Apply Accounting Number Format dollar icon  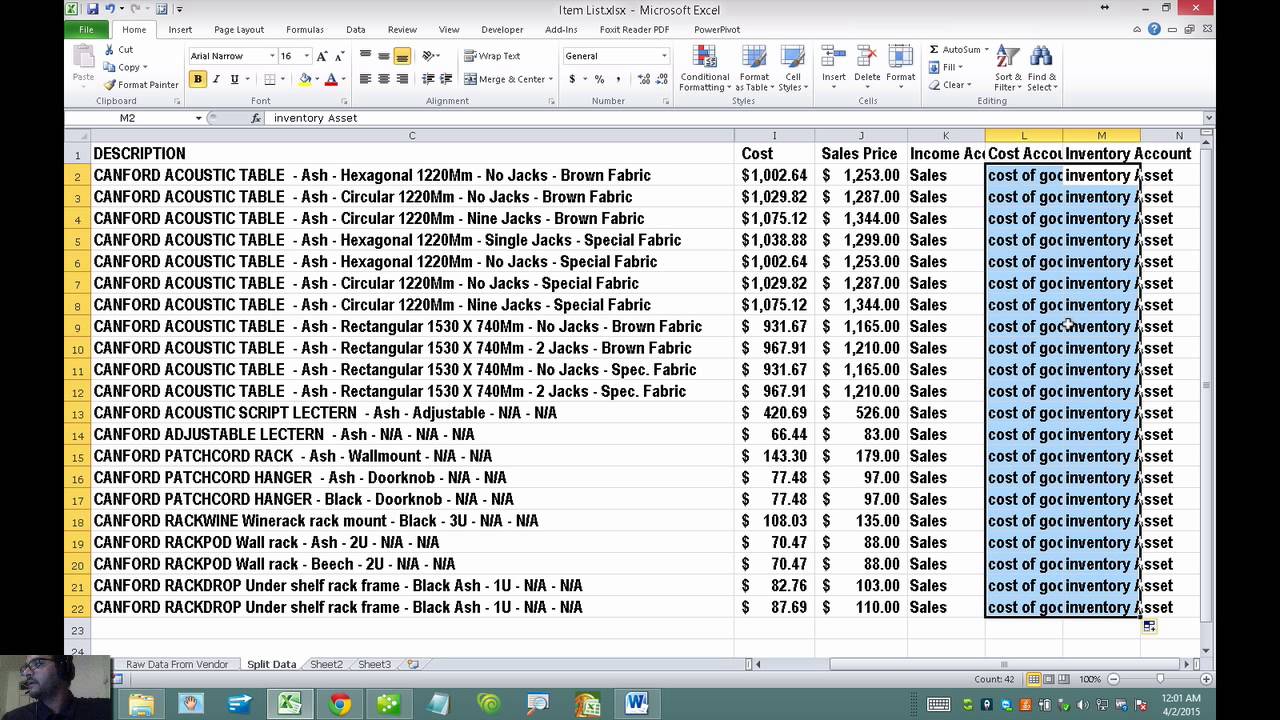(x=572, y=79)
